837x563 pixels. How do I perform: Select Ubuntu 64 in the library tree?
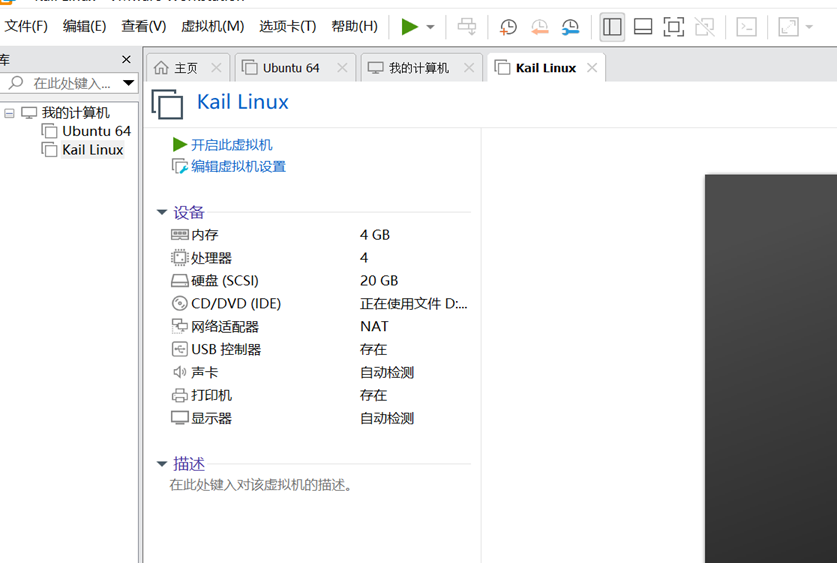point(96,131)
